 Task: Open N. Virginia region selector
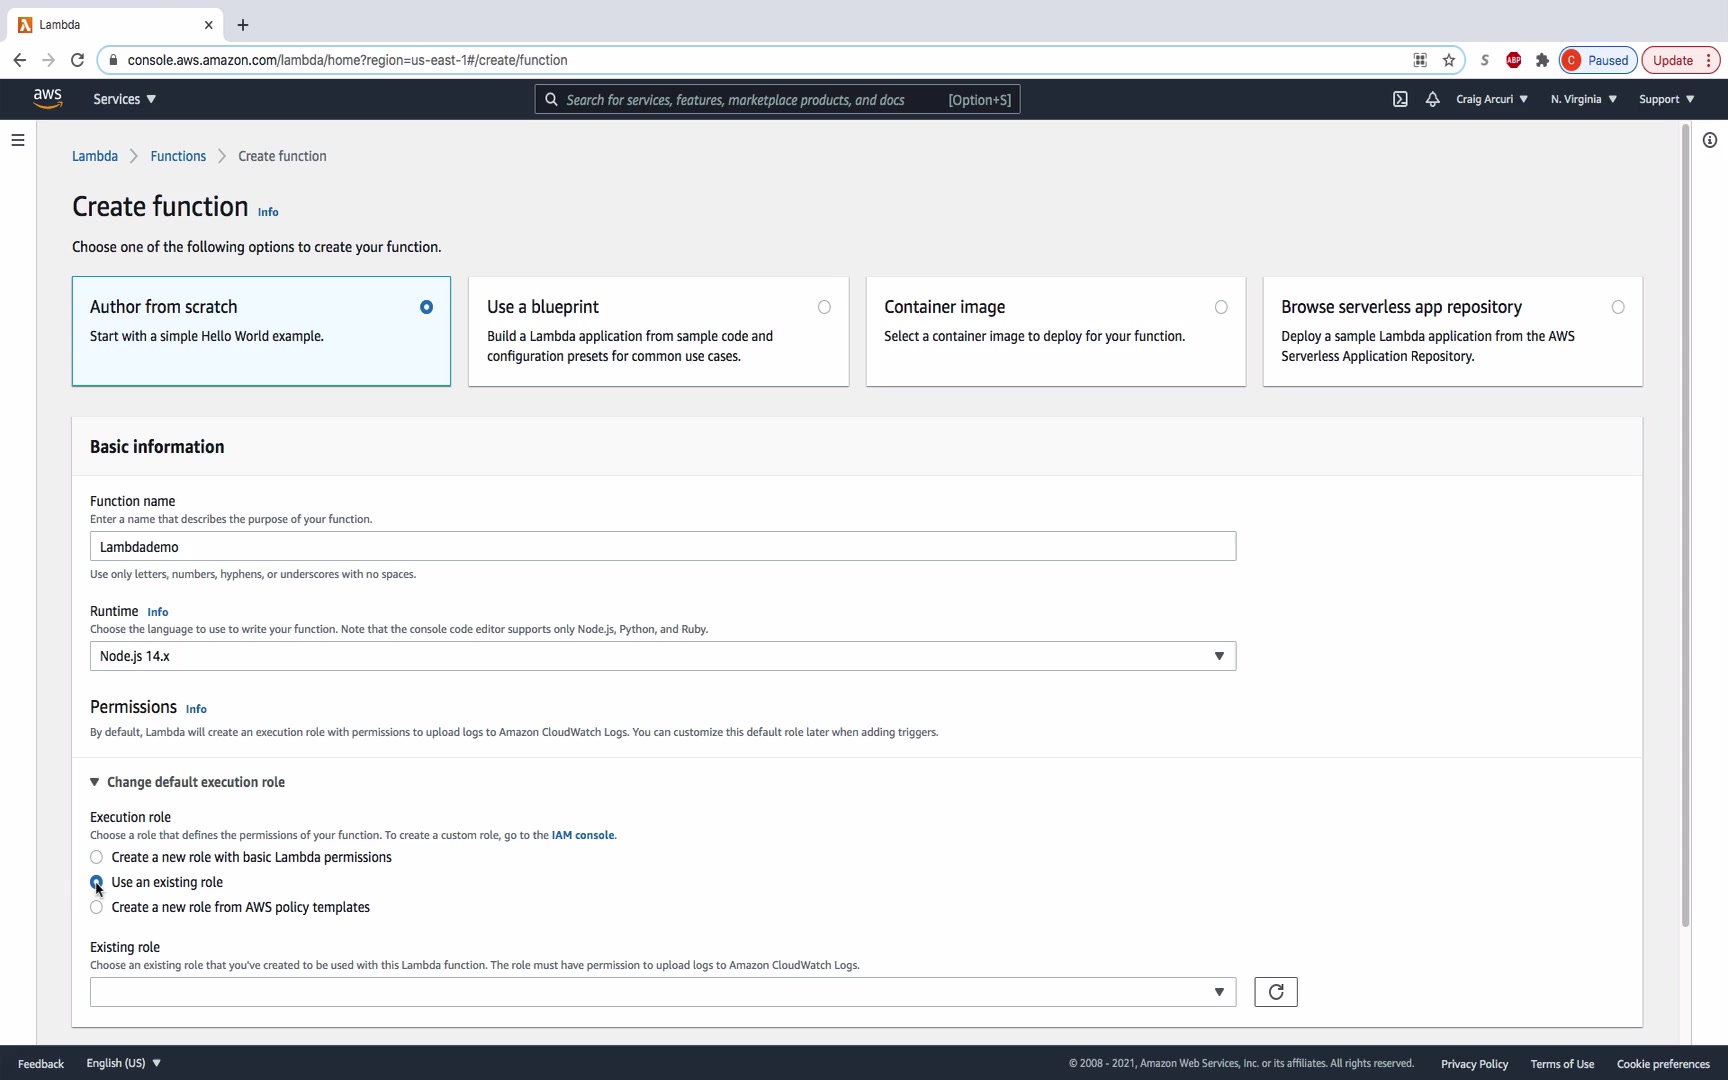tap(1584, 99)
